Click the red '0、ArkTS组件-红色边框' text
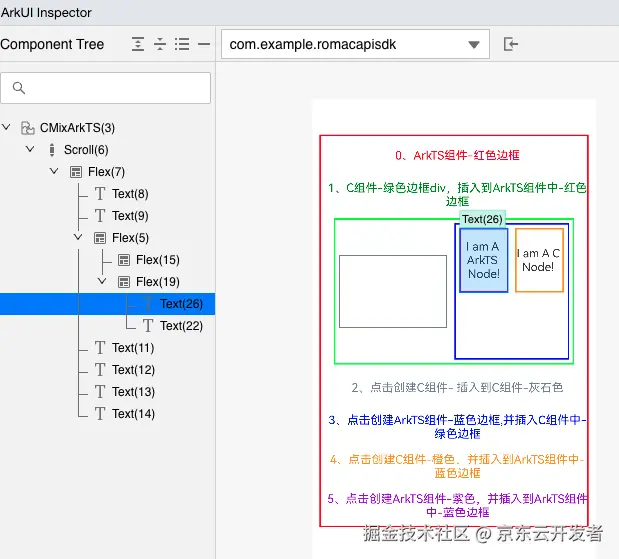The image size is (619, 559). 457,155
